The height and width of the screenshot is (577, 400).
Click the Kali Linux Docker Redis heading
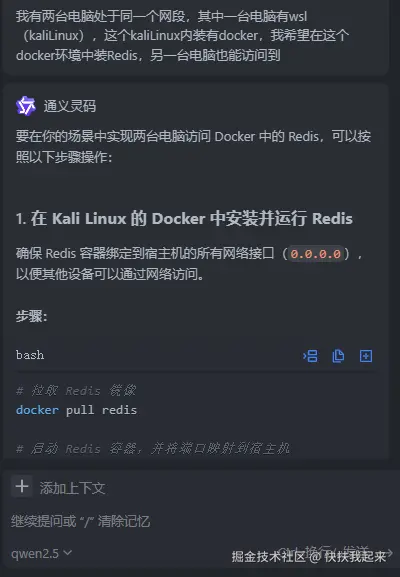pos(184,219)
